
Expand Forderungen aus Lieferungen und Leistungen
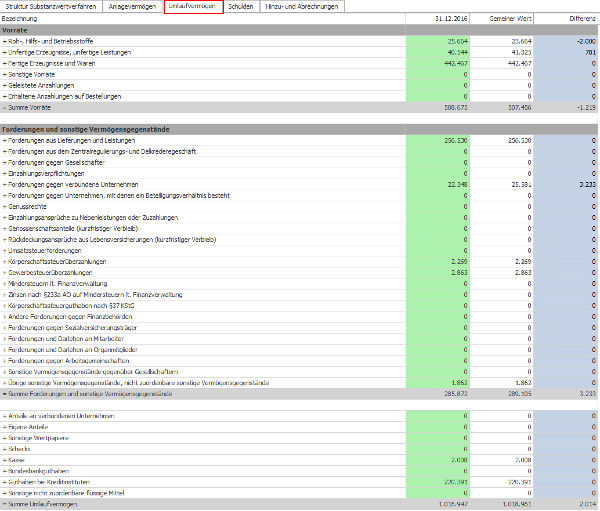click(x=5, y=140)
